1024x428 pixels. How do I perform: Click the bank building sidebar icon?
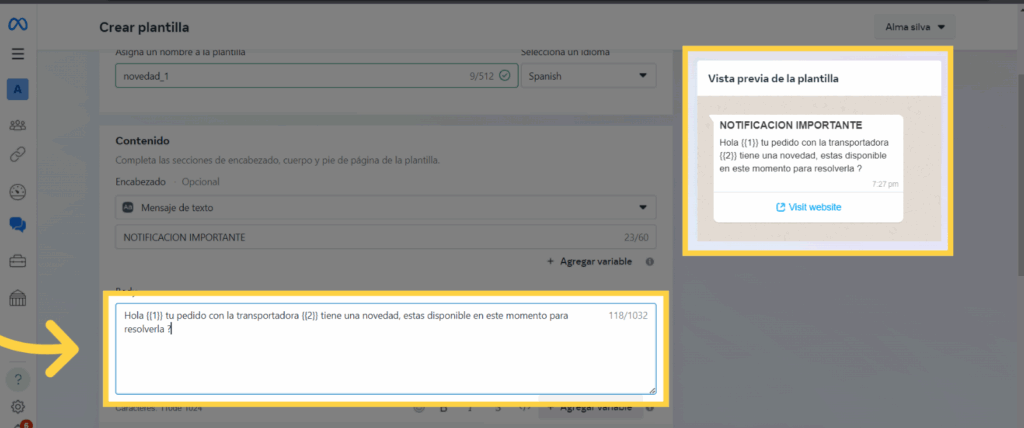[x=18, y=298]
